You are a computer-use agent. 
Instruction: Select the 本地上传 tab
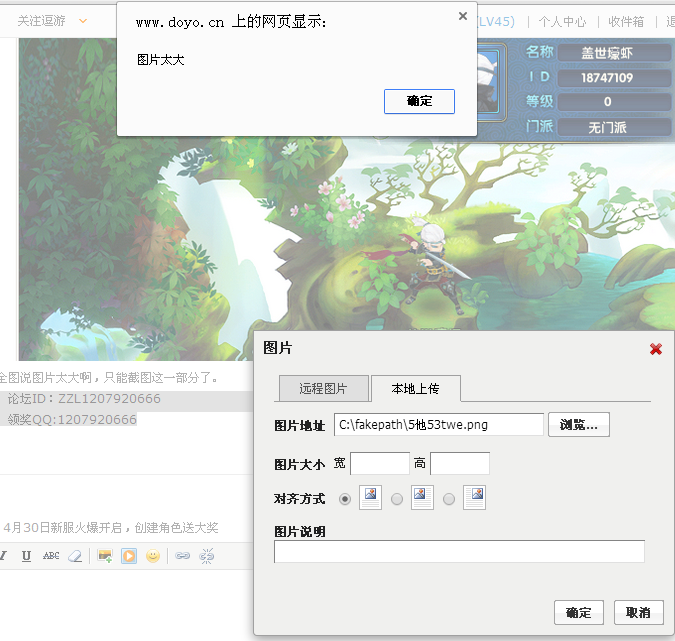pyautogui.click(x=415, y=389)
